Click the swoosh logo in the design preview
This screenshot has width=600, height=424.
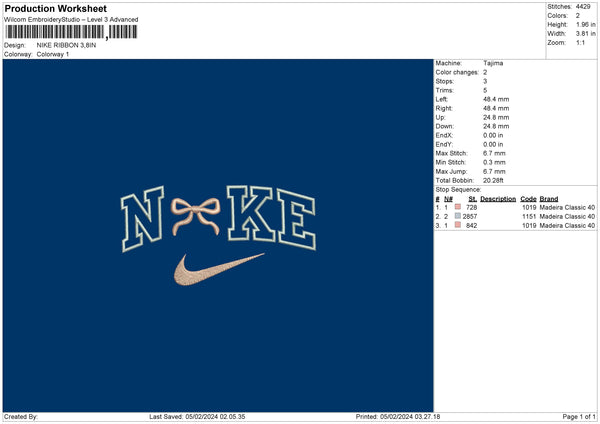[219, 269]
